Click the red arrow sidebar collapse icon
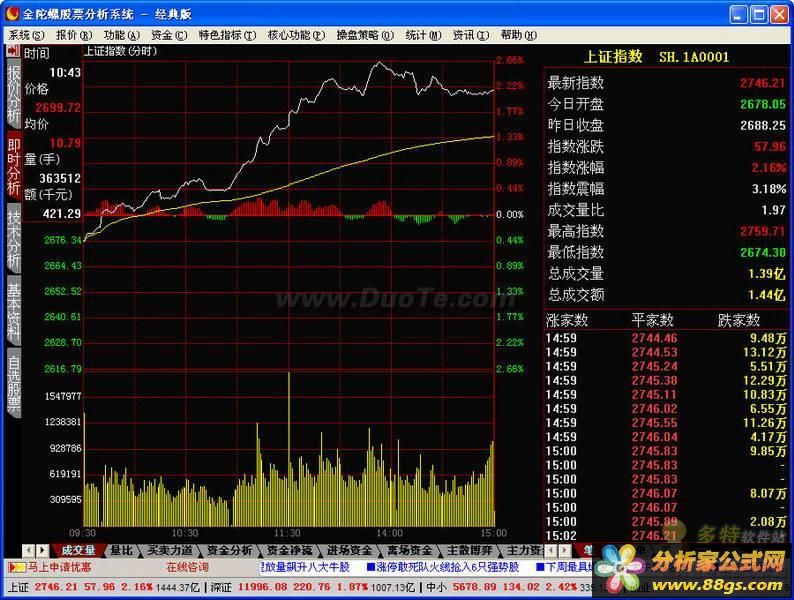 (x=13, y=51)
